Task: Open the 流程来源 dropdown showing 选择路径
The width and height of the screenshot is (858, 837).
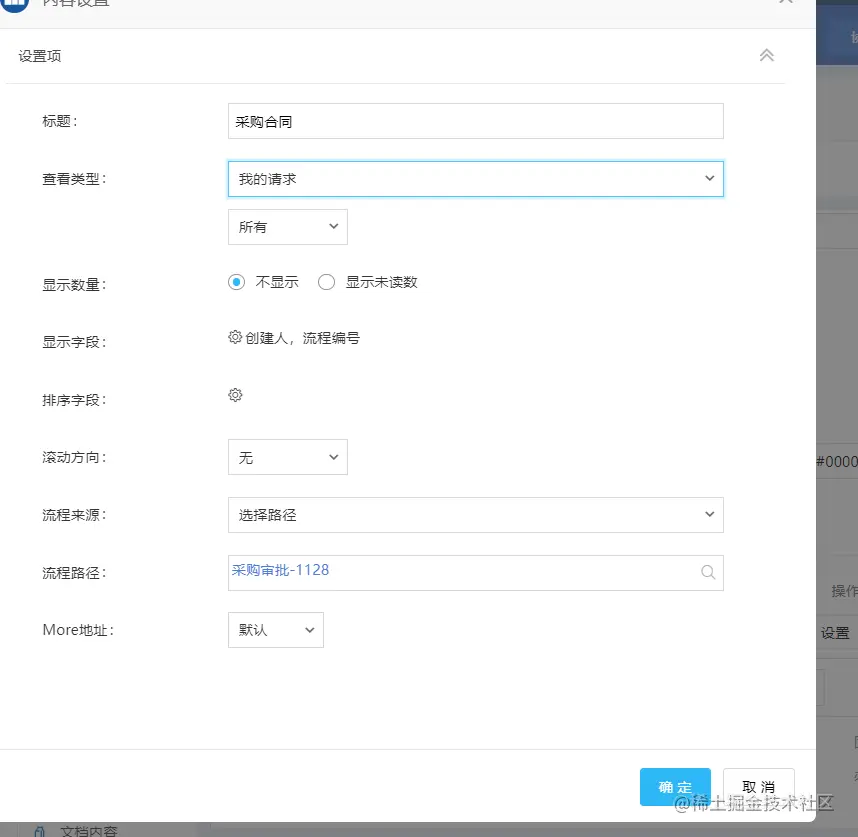Action: click(x=476, y=515)
